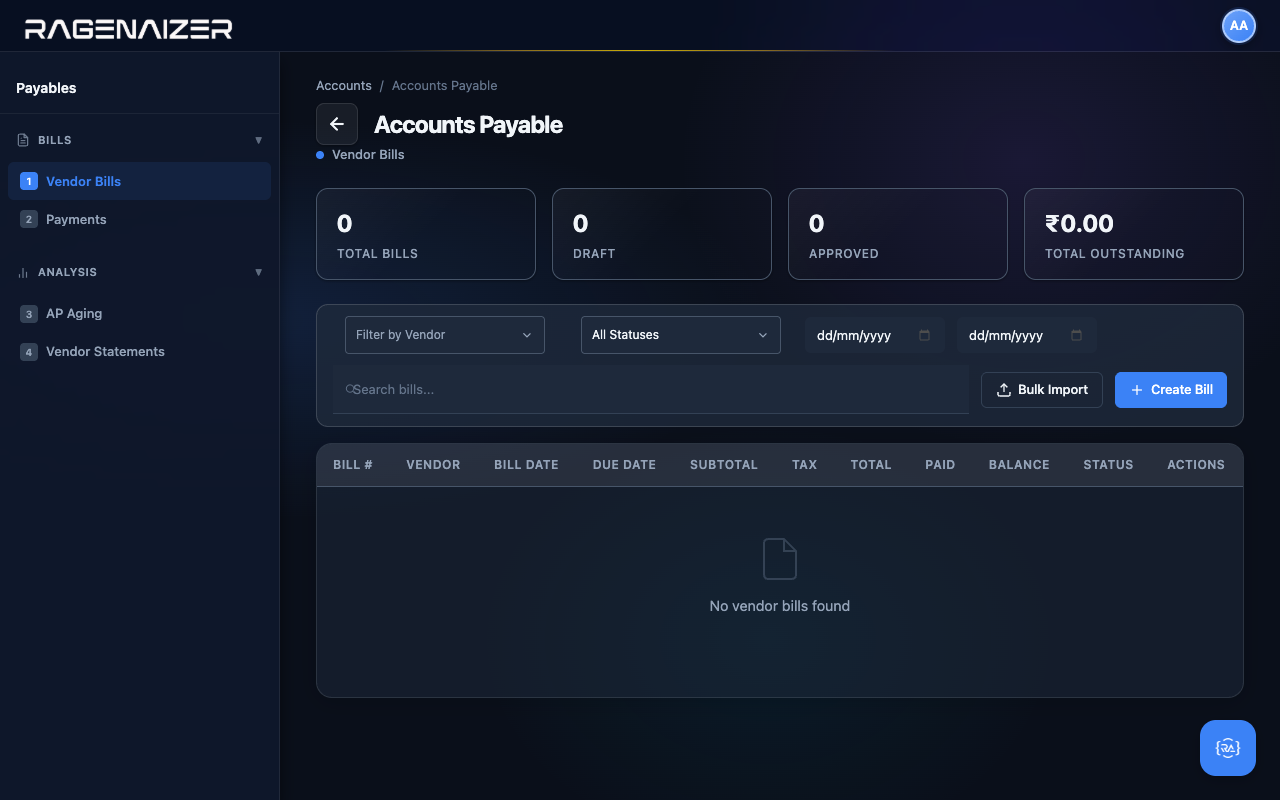Open the AA user avatar menu

pyautogui.click(x=1239, y=26)
